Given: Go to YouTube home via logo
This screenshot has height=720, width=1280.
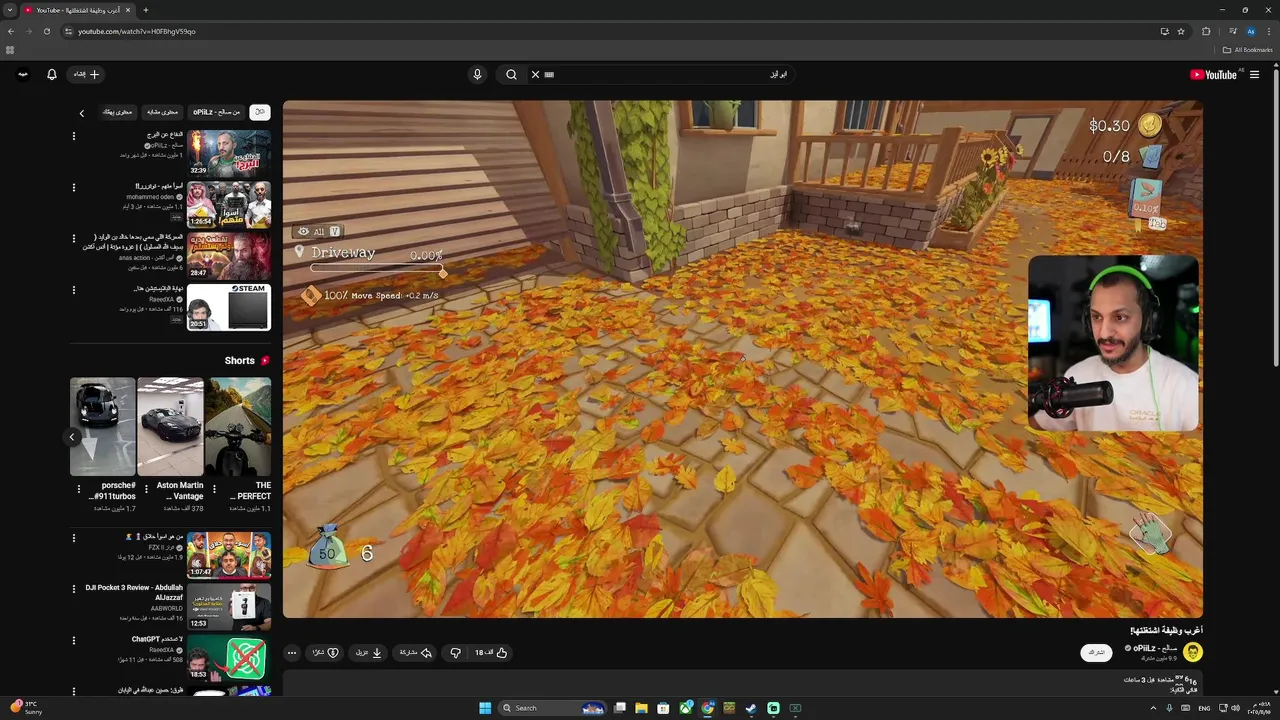Looking at the screenshot, I should (x=1215, y=74).
